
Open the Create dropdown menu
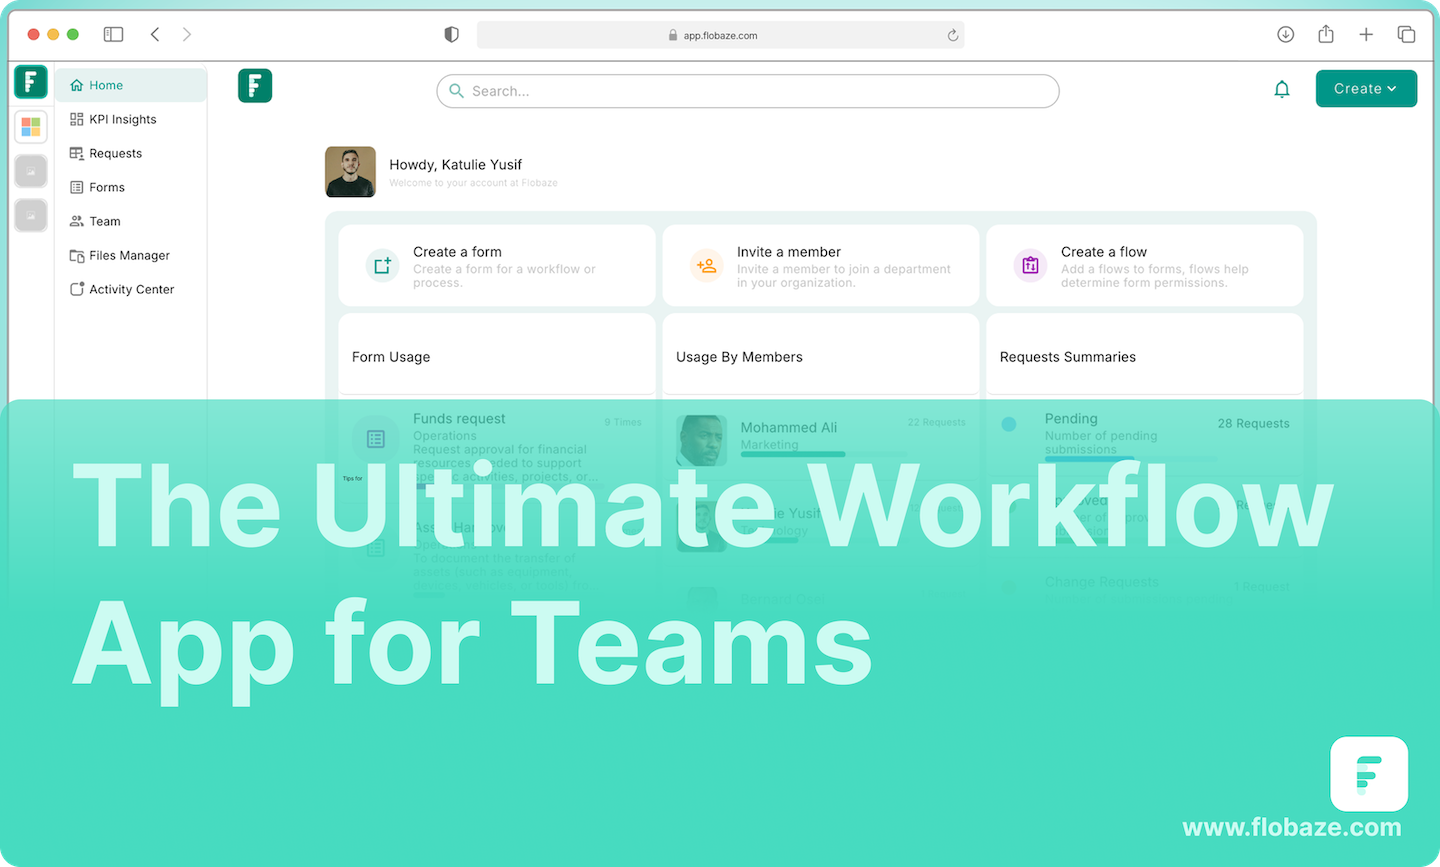tap(1366, 88)
